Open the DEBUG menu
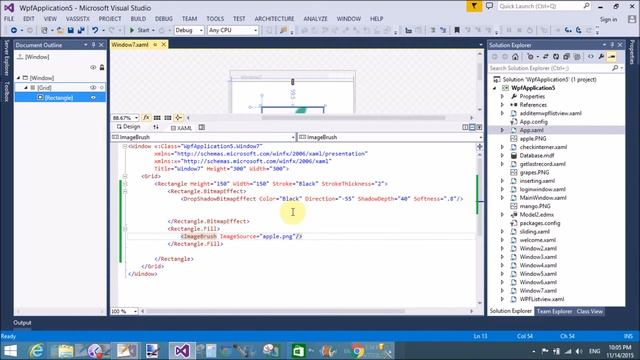Viewport: 640px width, 360px height. coord(164,19)
